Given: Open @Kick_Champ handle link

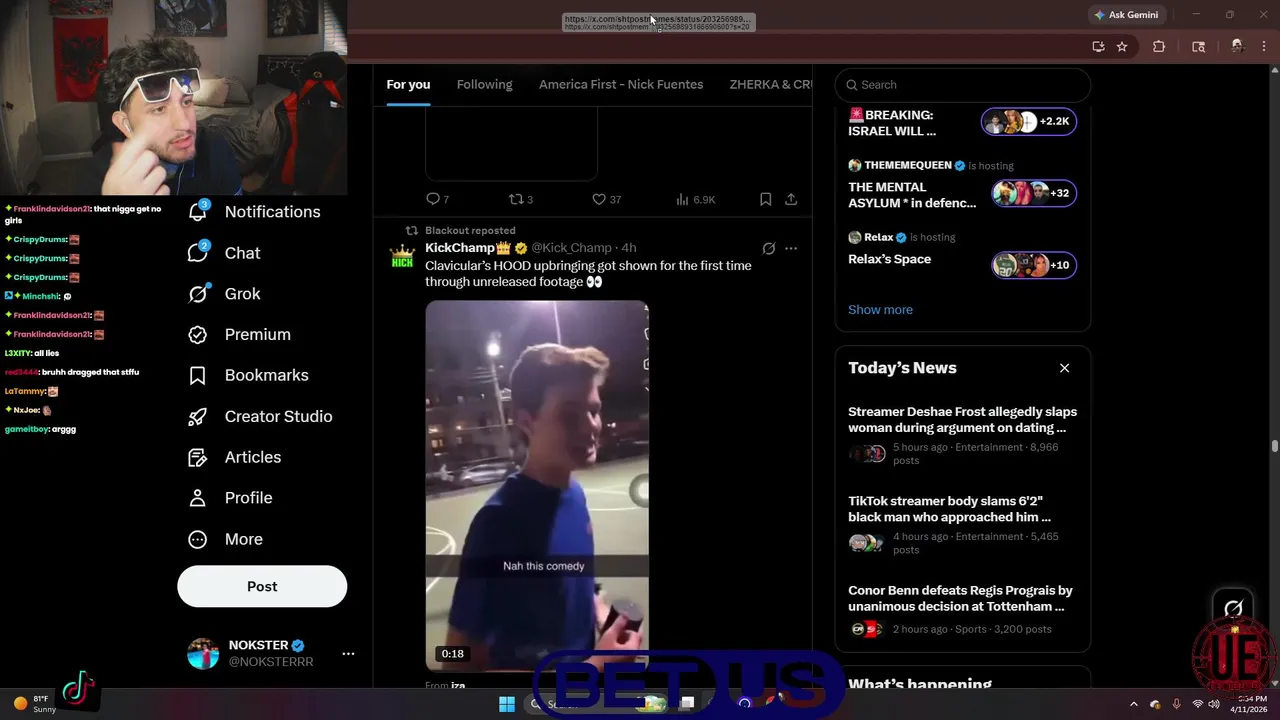Looking at the screenshot, I should [571, 248].
